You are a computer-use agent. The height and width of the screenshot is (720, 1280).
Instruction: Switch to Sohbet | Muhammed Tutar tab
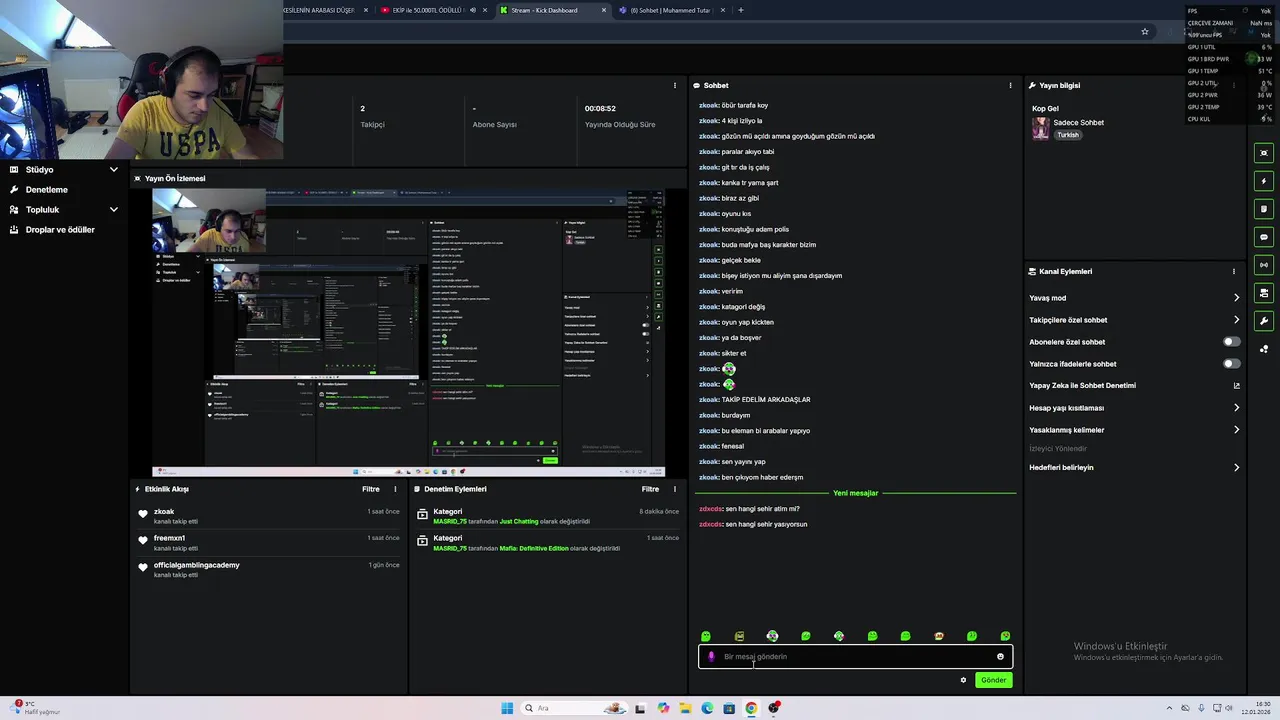[670, 10]
